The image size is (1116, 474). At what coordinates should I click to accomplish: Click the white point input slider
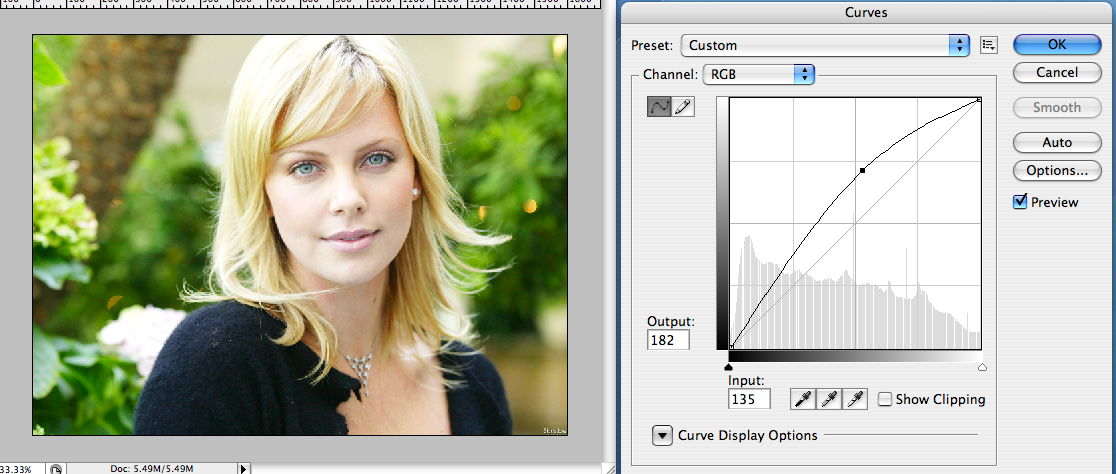(982, 367)
